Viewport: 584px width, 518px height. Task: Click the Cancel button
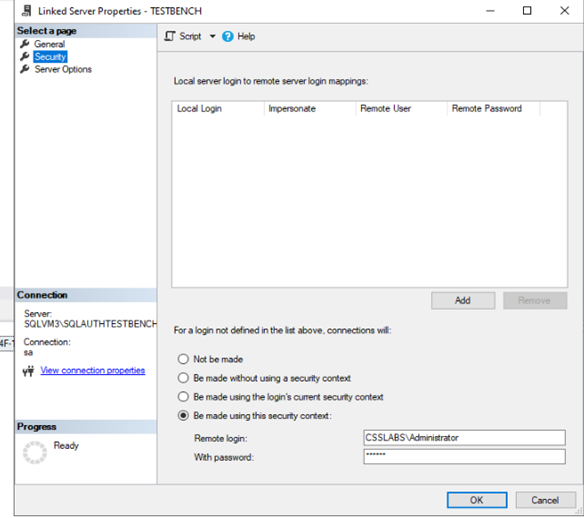545,500
